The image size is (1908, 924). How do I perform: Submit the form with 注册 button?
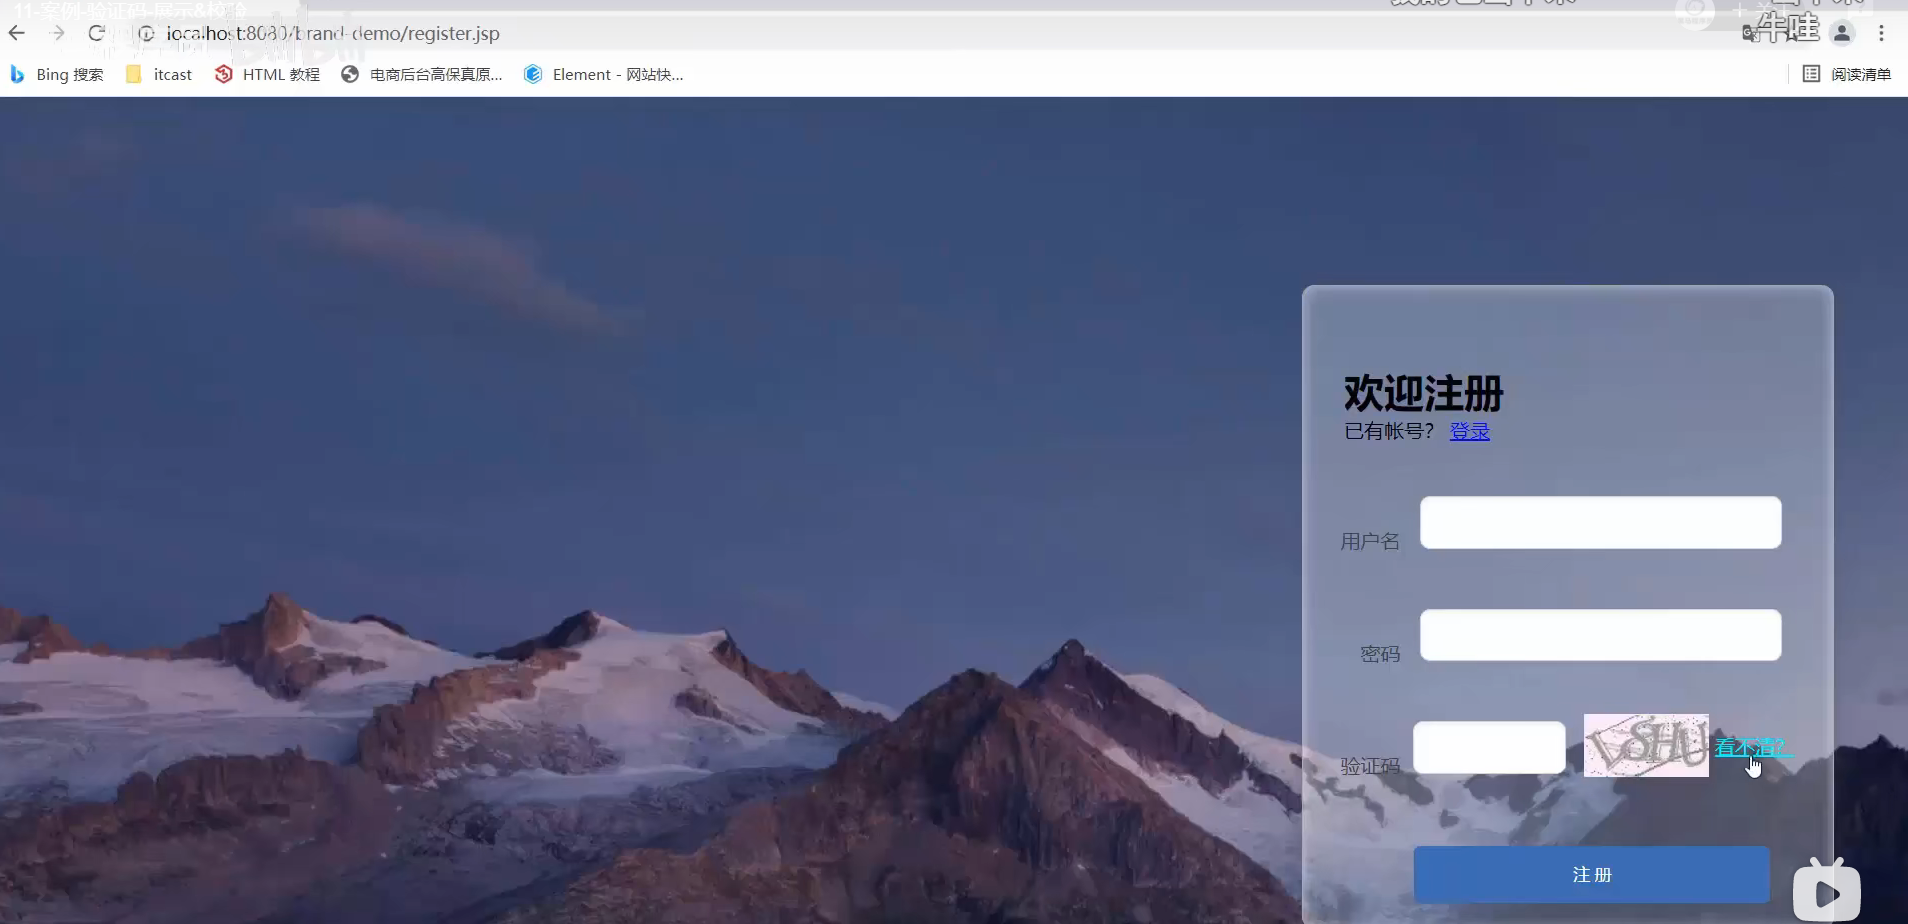1592,874
